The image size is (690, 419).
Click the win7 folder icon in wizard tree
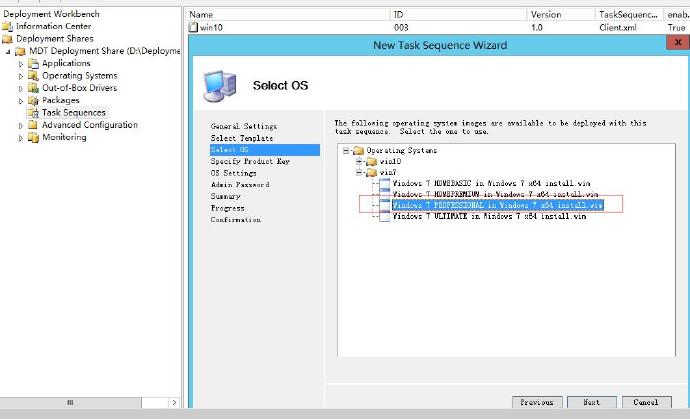(x=372, y=173)
